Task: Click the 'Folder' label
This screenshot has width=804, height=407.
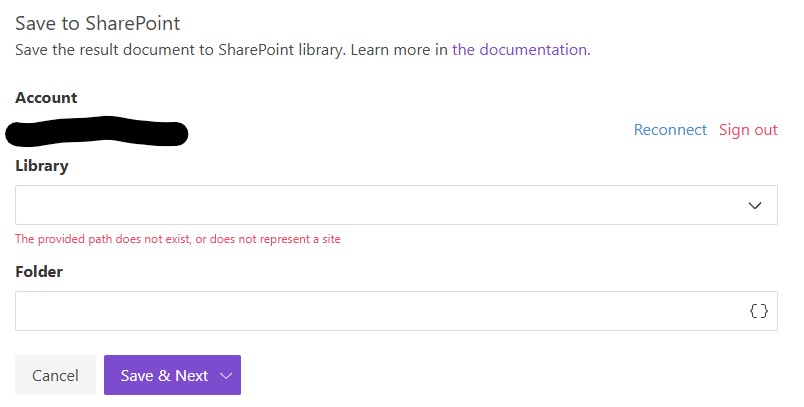Action: click(x=39, y=272)
